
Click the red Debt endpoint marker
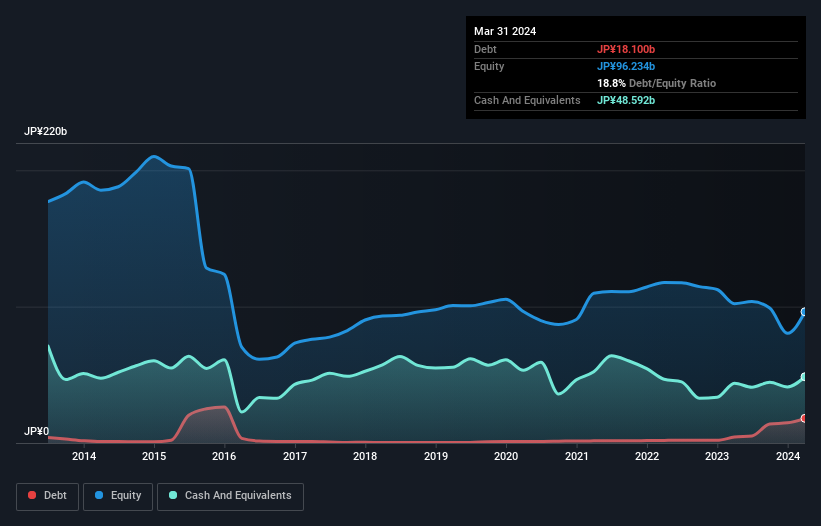[804, 418]
